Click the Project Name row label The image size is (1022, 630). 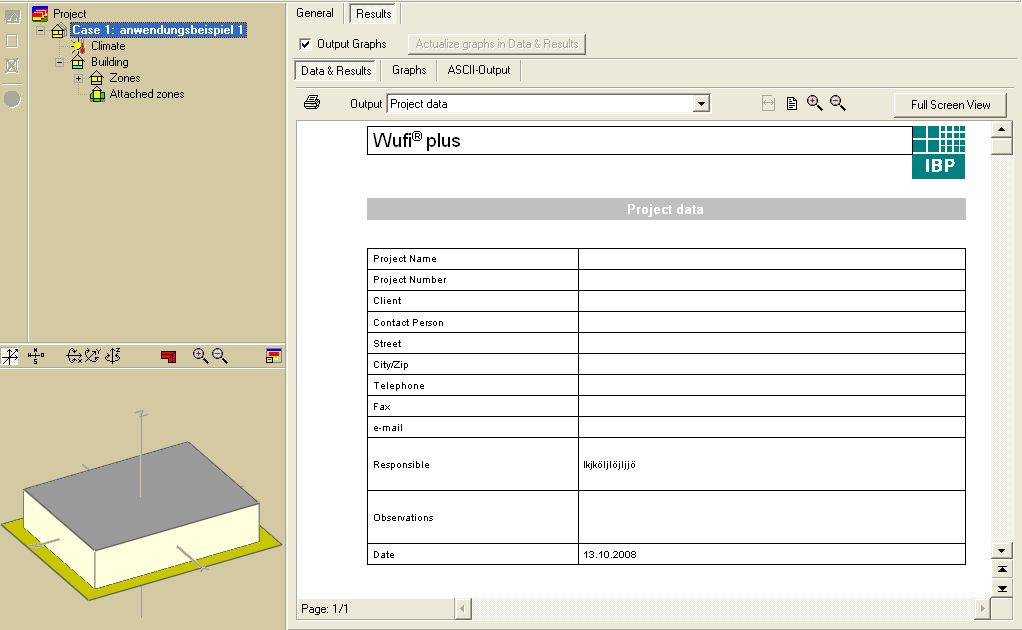tap(405, 259)
